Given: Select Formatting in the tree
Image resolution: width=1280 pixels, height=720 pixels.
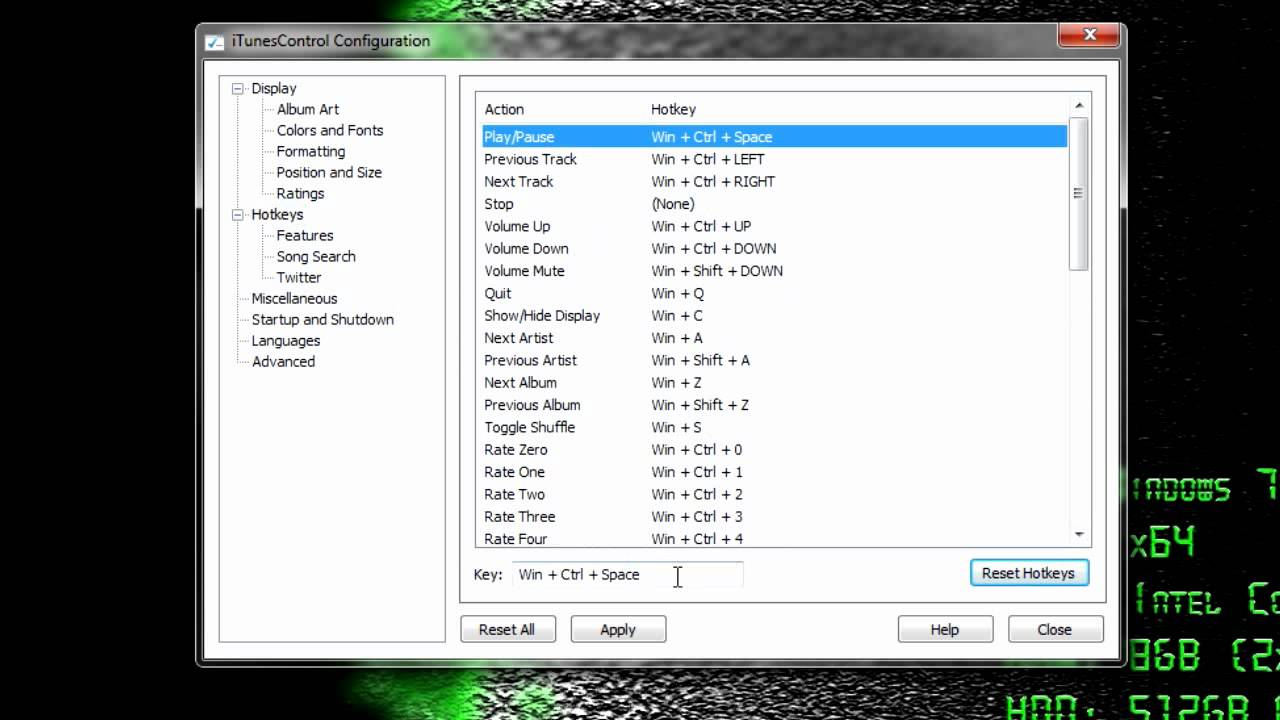Looking at the screenshot, I should 311,151.
